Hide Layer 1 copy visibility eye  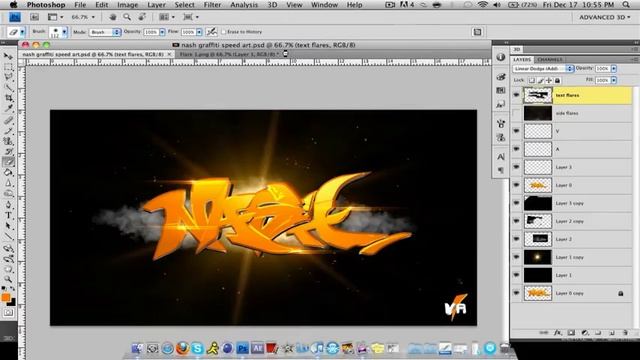tap(516, 257)
